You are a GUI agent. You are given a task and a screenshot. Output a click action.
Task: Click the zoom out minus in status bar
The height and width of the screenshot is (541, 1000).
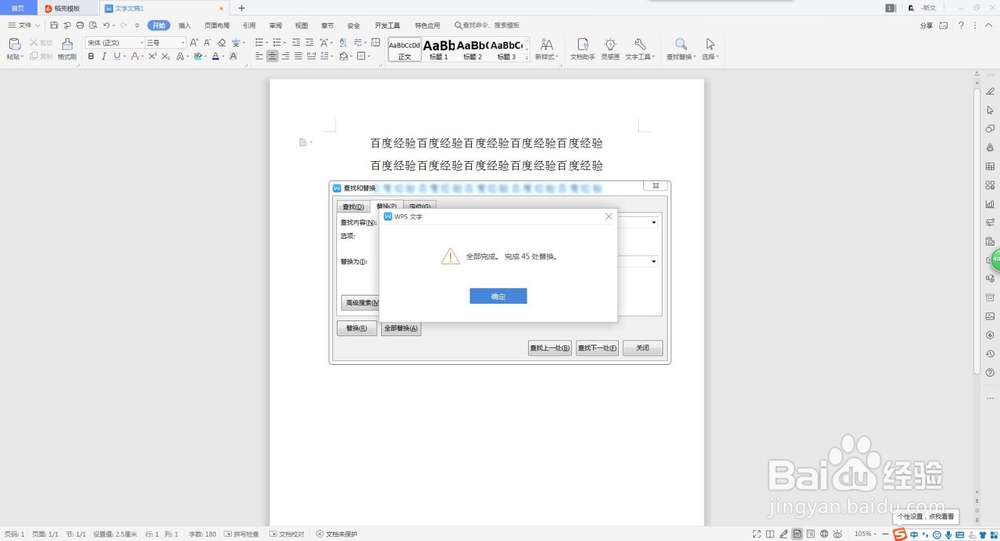click(x=885, y=534)
